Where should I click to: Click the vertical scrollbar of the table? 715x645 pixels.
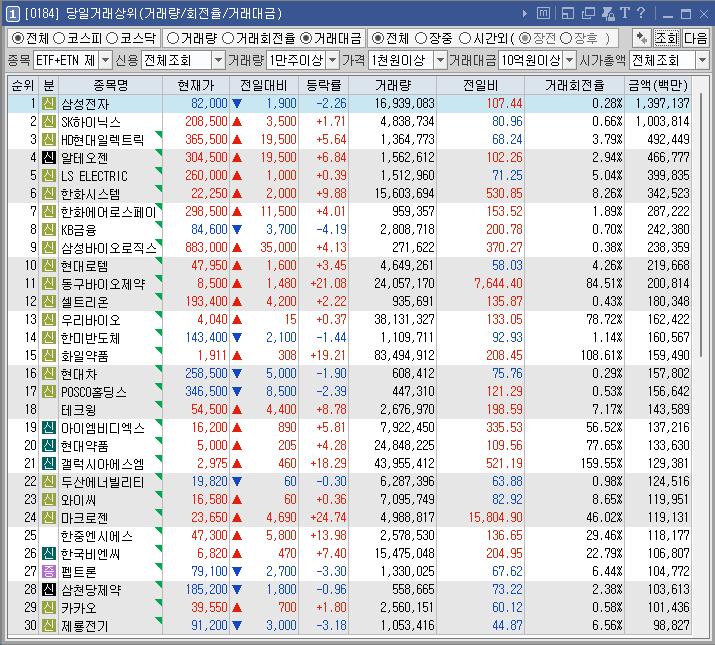coord(701,224)
